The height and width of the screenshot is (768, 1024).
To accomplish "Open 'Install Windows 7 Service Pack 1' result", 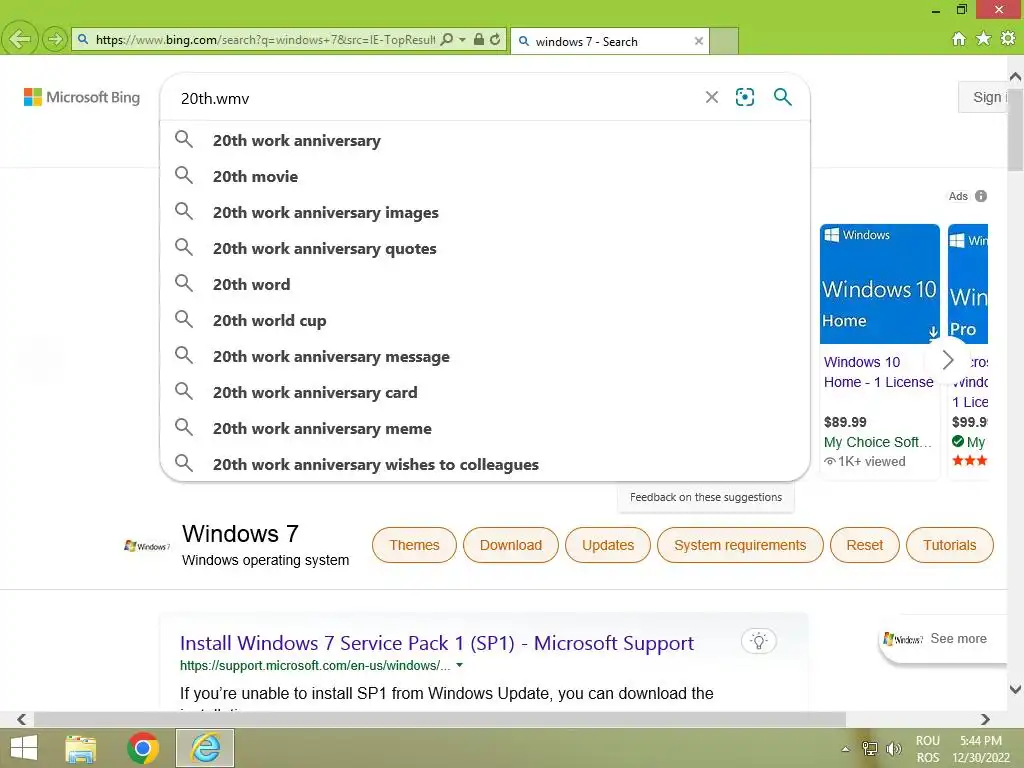I will [437, 643].
